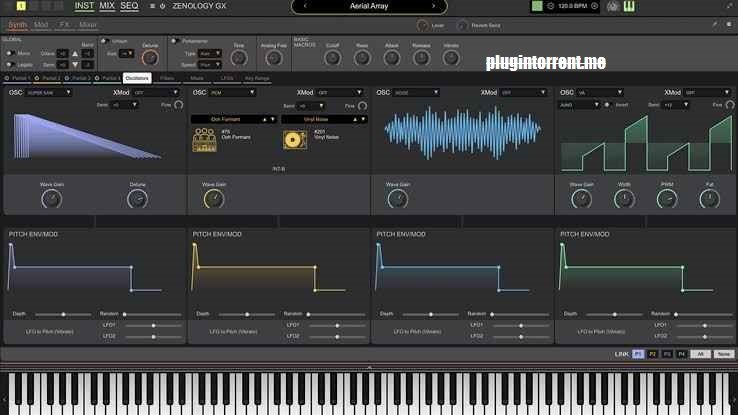This screenshot has width=738, height=415.
Task: Click the PWM knob of fourth oscillator
Action: tap(667, 199)
